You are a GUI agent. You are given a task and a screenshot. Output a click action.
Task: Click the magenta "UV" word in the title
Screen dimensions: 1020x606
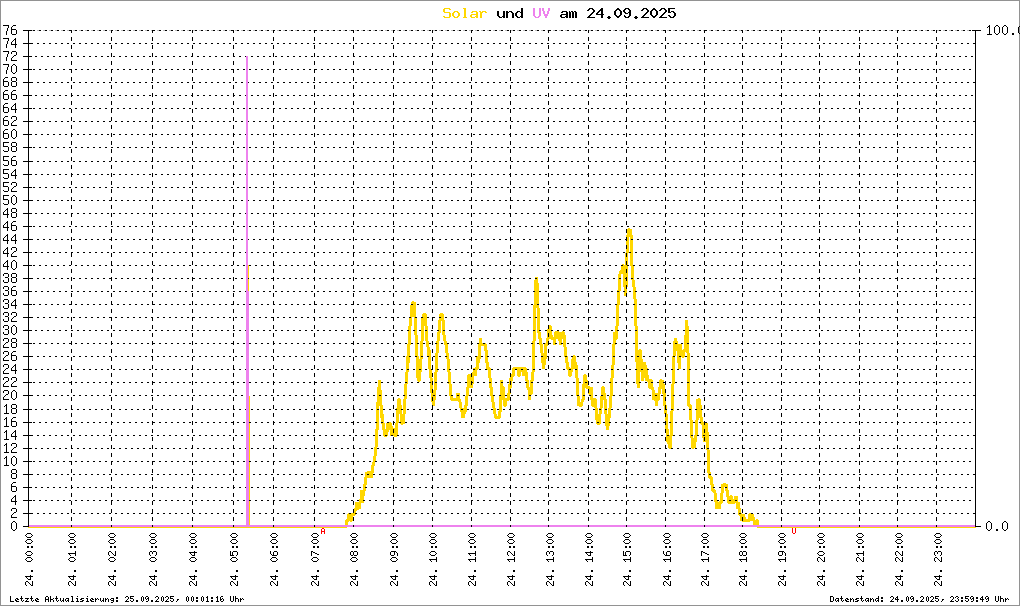click(x=541, y=13)
